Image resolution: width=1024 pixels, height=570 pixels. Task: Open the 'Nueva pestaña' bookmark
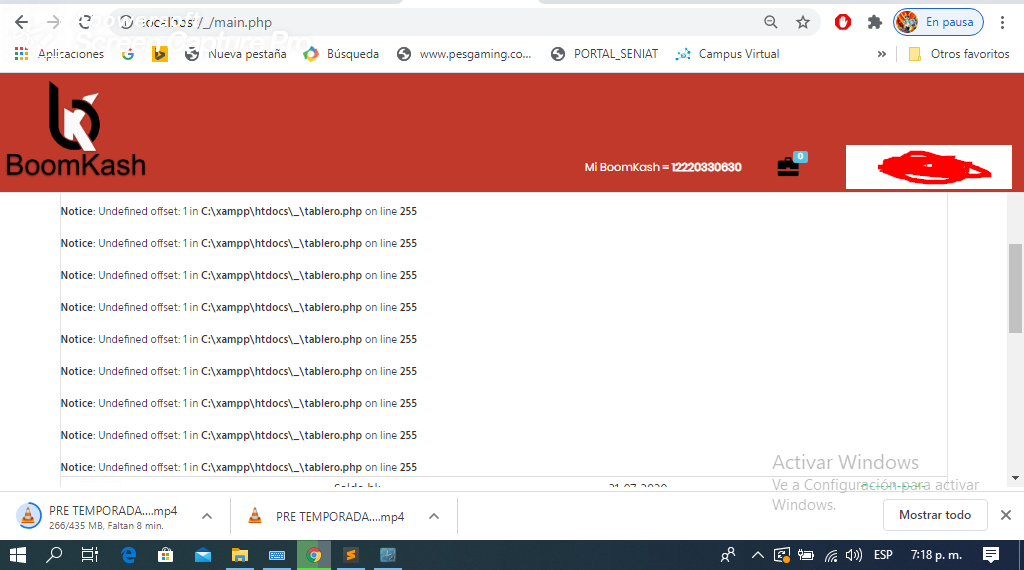click(235, 54)
